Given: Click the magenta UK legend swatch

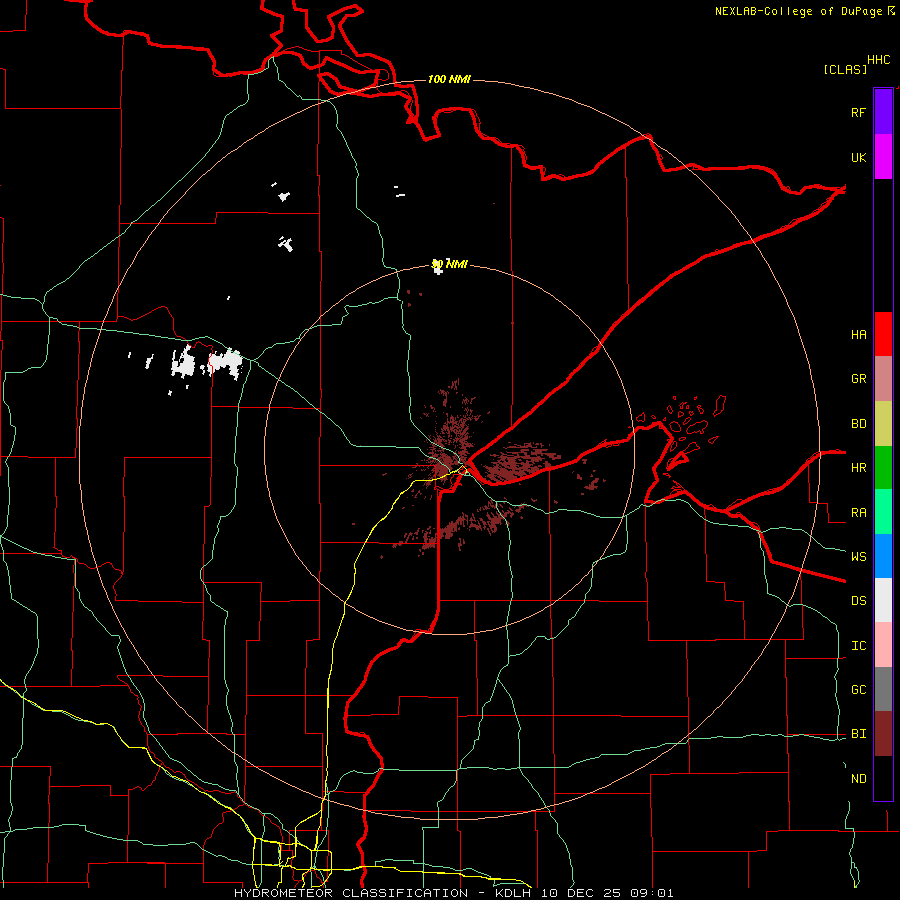Looking at the screenshot, I should coord(883,157).
